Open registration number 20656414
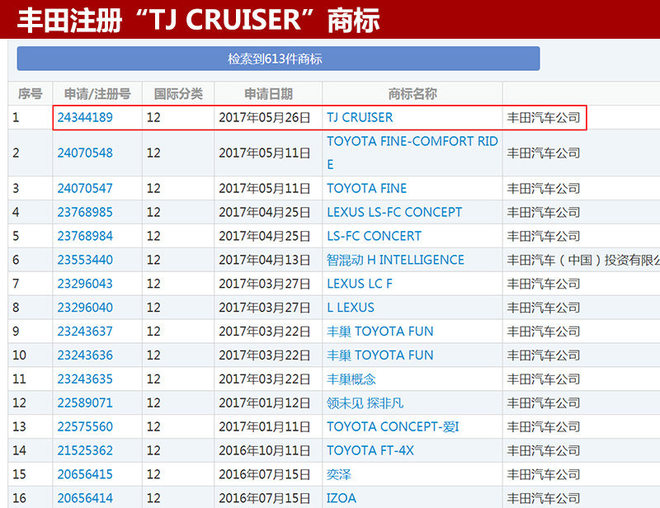 click(x=85, y=498)
